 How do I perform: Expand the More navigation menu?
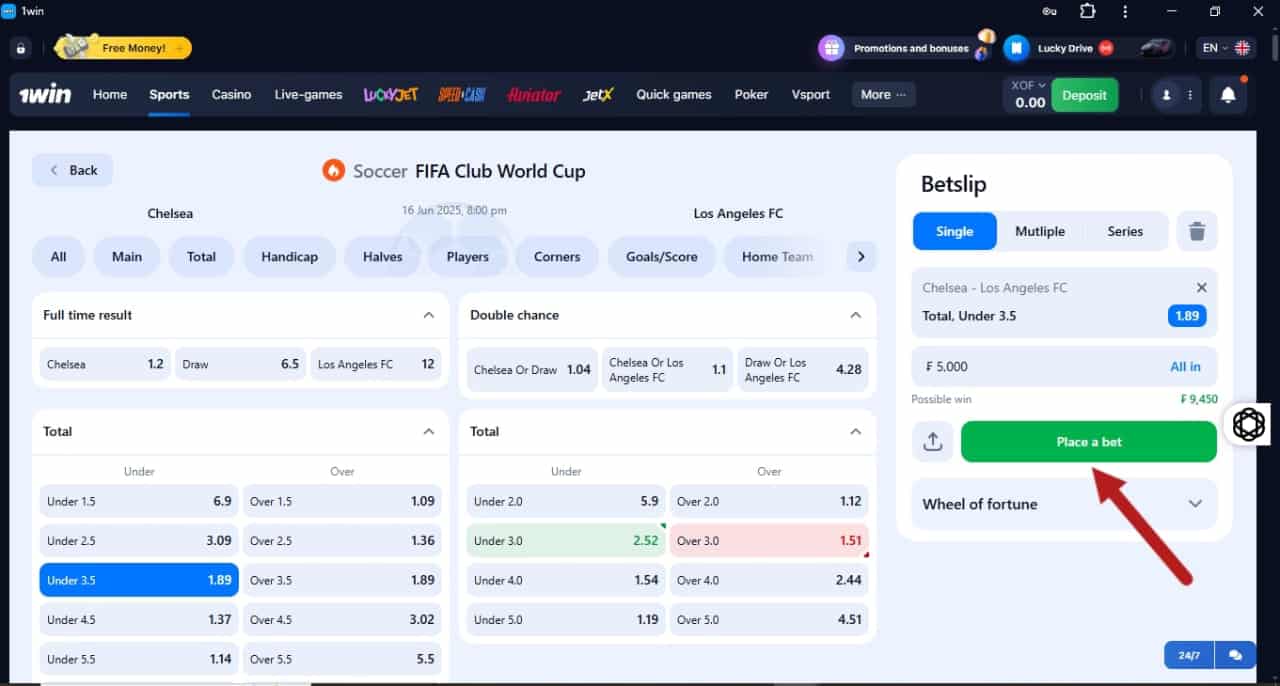pos(884,95)
